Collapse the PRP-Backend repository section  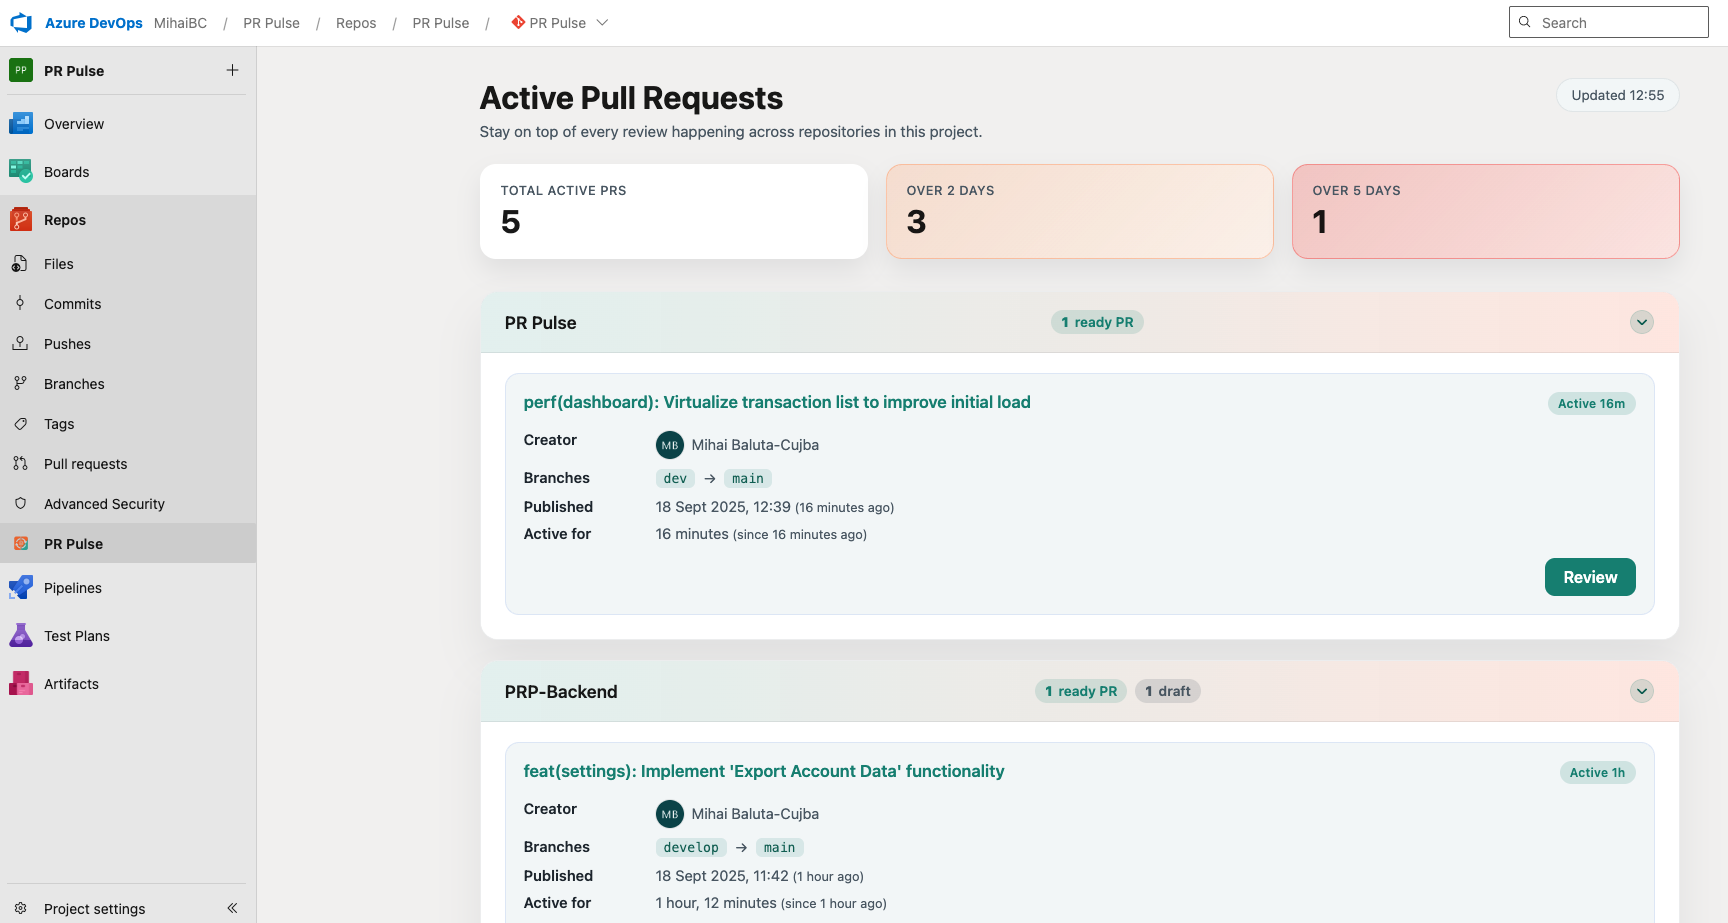coord(1641,691)
